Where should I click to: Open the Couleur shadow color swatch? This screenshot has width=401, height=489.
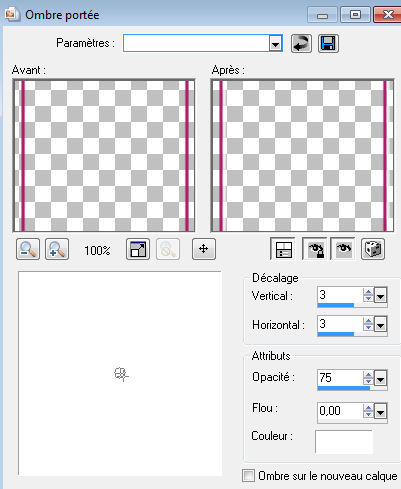coord(344,441)
